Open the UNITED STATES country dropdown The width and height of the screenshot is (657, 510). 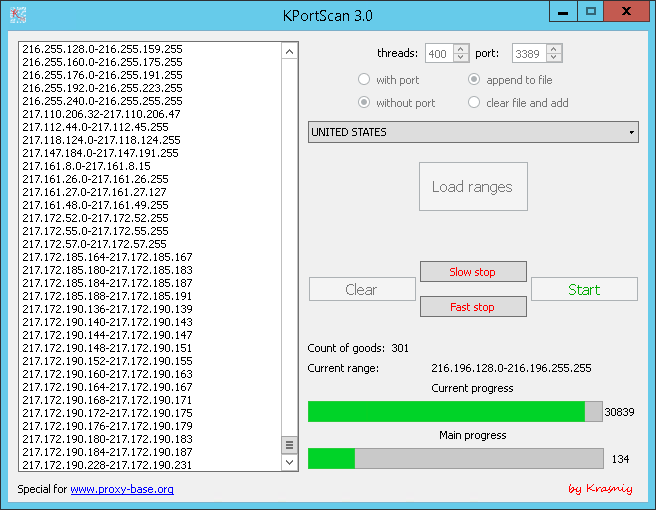click(x=473, y=132)
